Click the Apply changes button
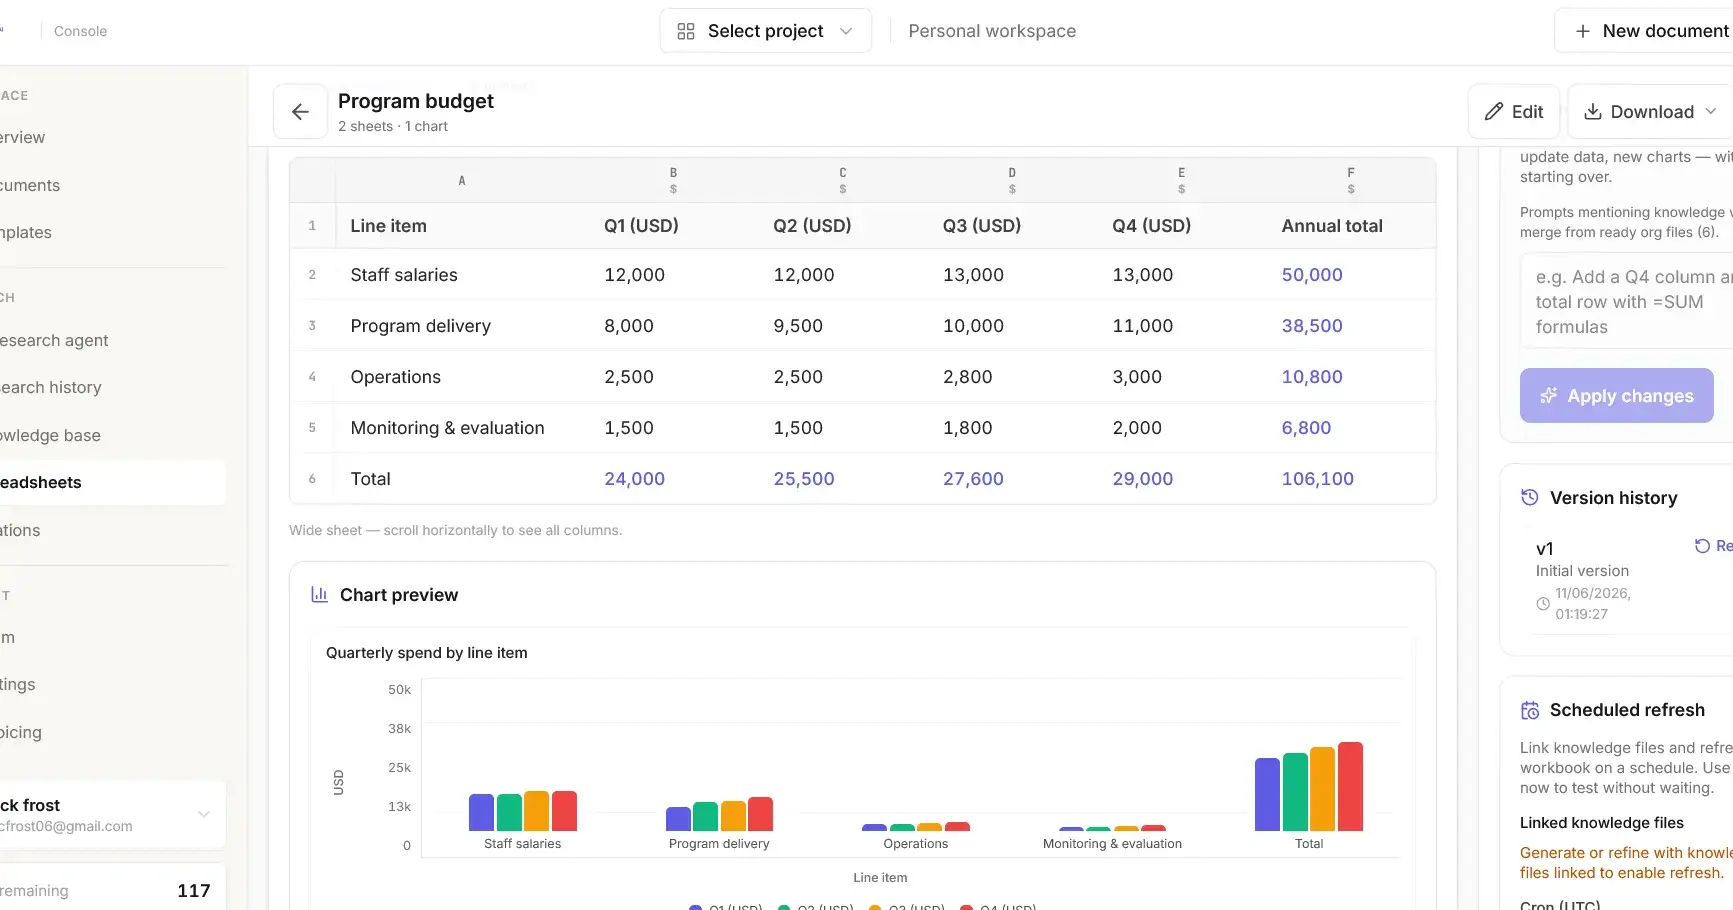The image size is (1733, 910). tap(1617, 396)
